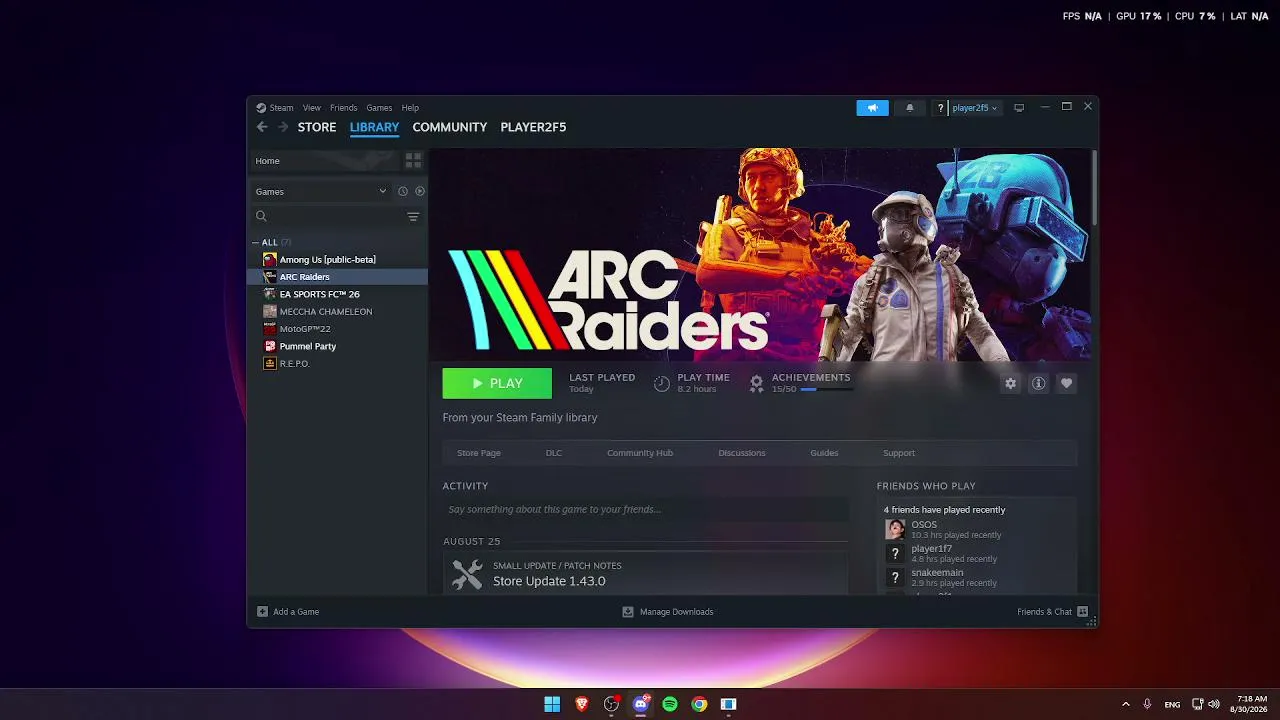Open Windows Start menu
The height and width of the screenshot is (720, 1280).
(x=552, y=704)
